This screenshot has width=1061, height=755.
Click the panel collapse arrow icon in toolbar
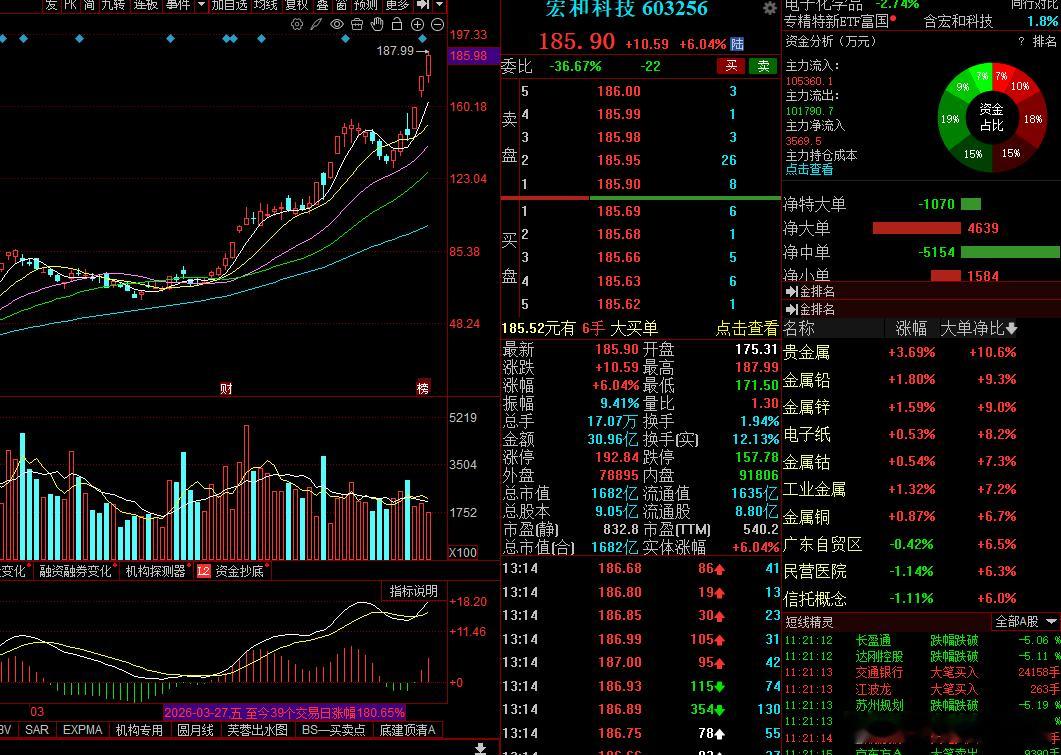[423, 5]
